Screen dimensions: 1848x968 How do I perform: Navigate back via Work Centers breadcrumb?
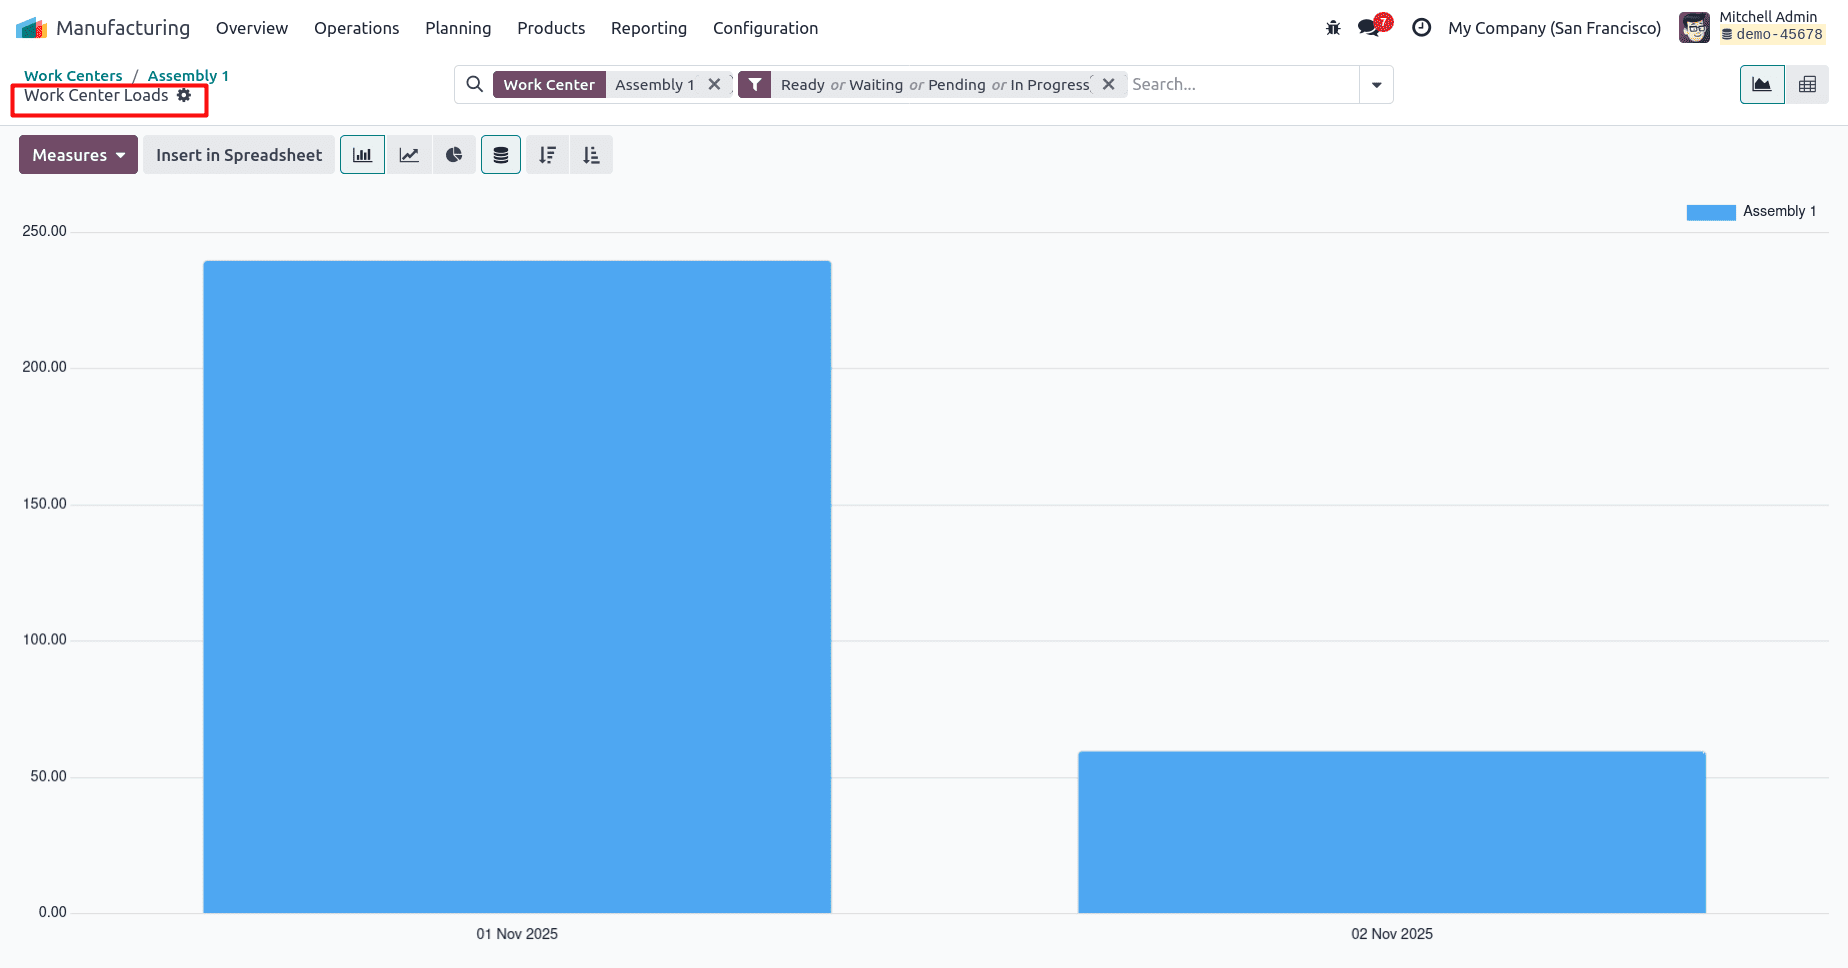(73, 75)
